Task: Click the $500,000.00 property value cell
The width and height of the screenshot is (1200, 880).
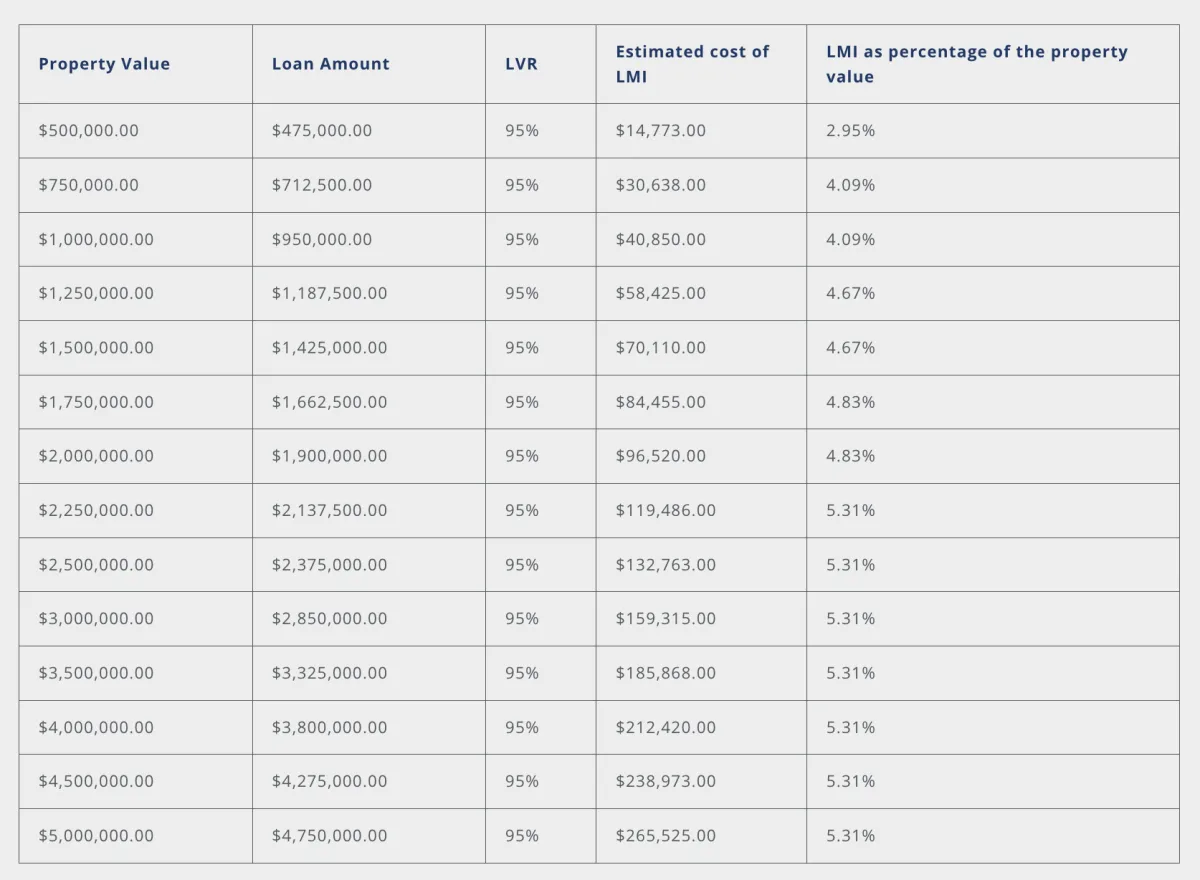Action: [88, 131]
